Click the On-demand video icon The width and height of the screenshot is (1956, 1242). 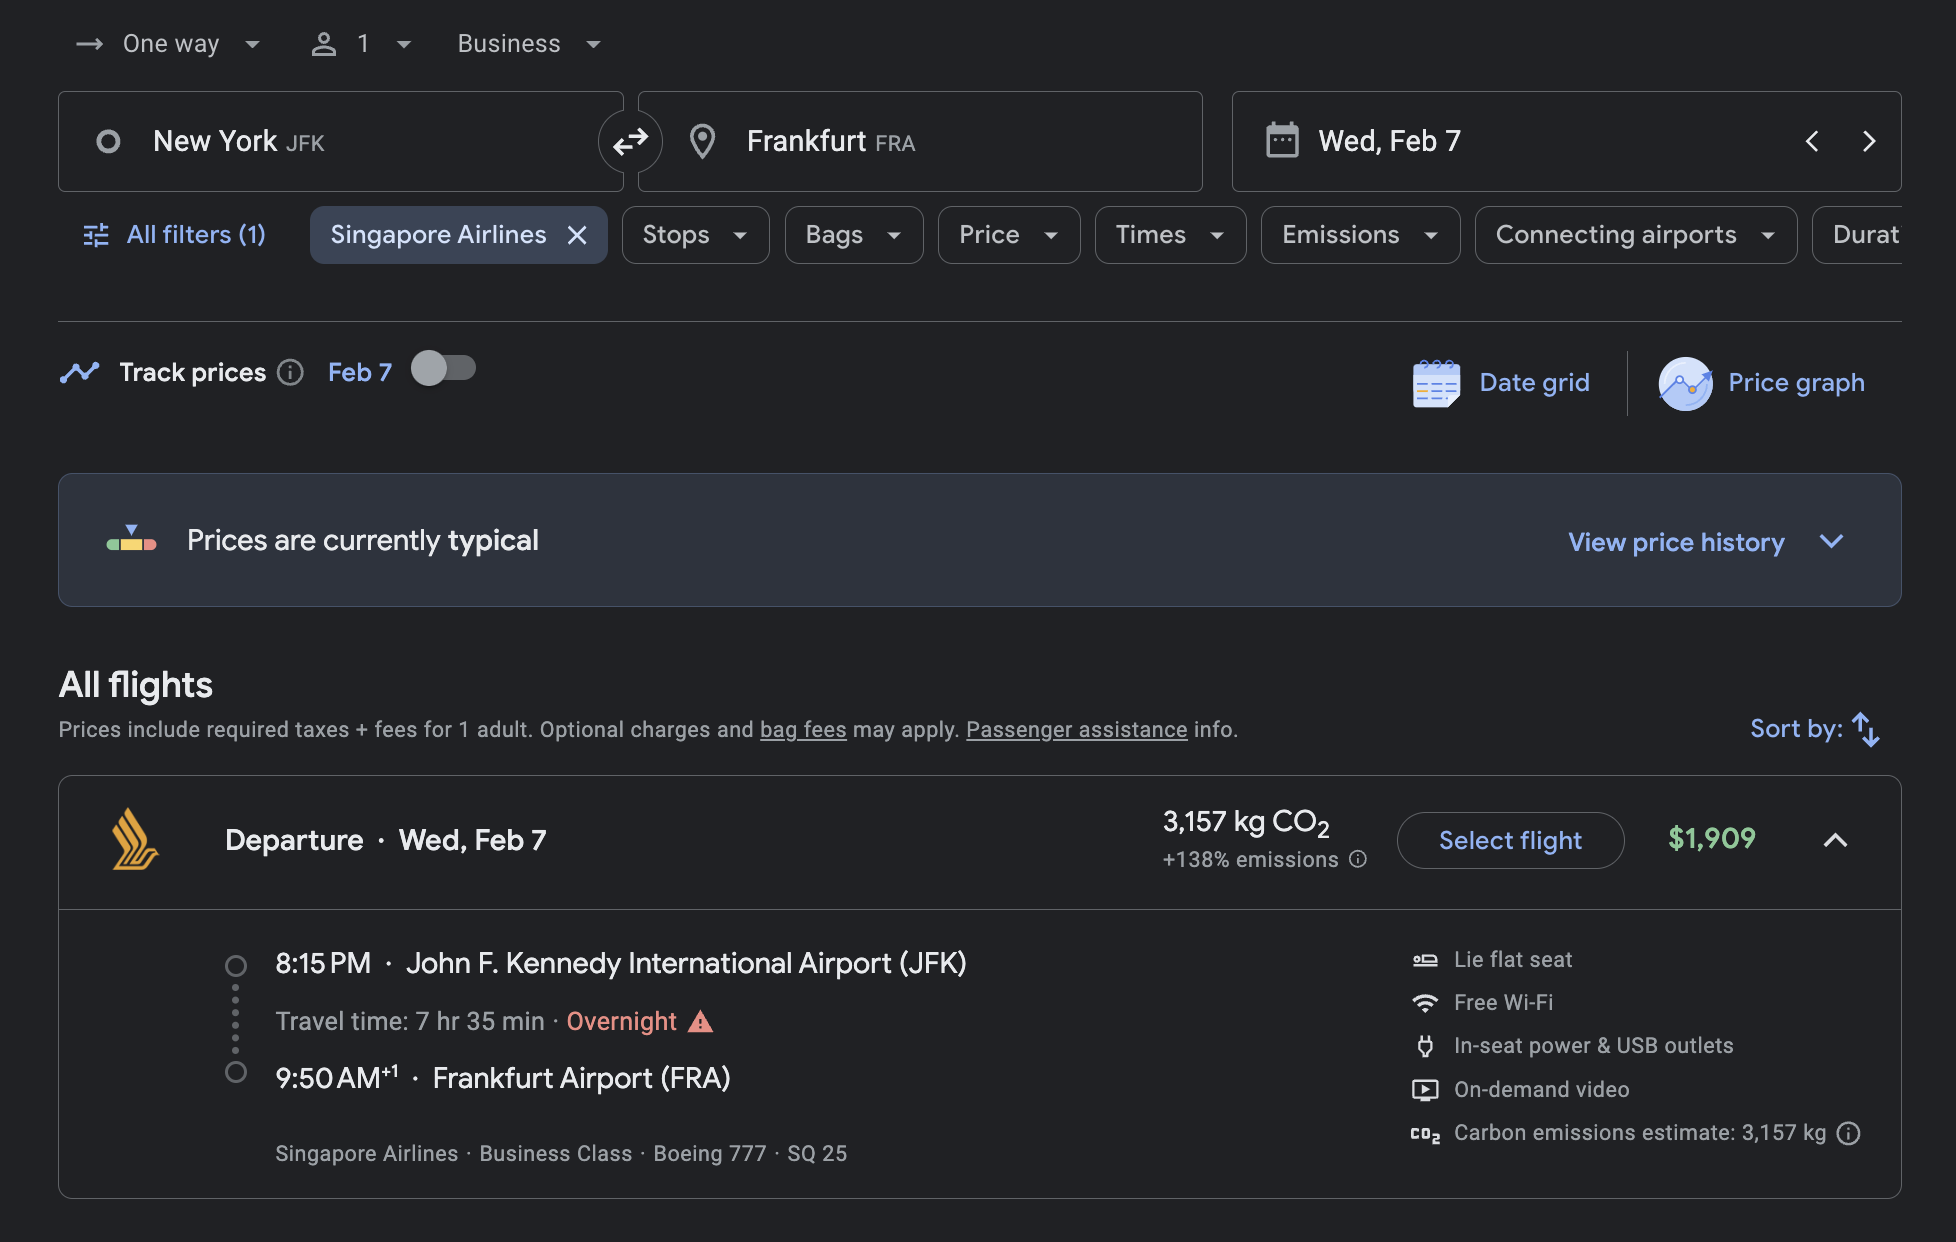1425,1090
